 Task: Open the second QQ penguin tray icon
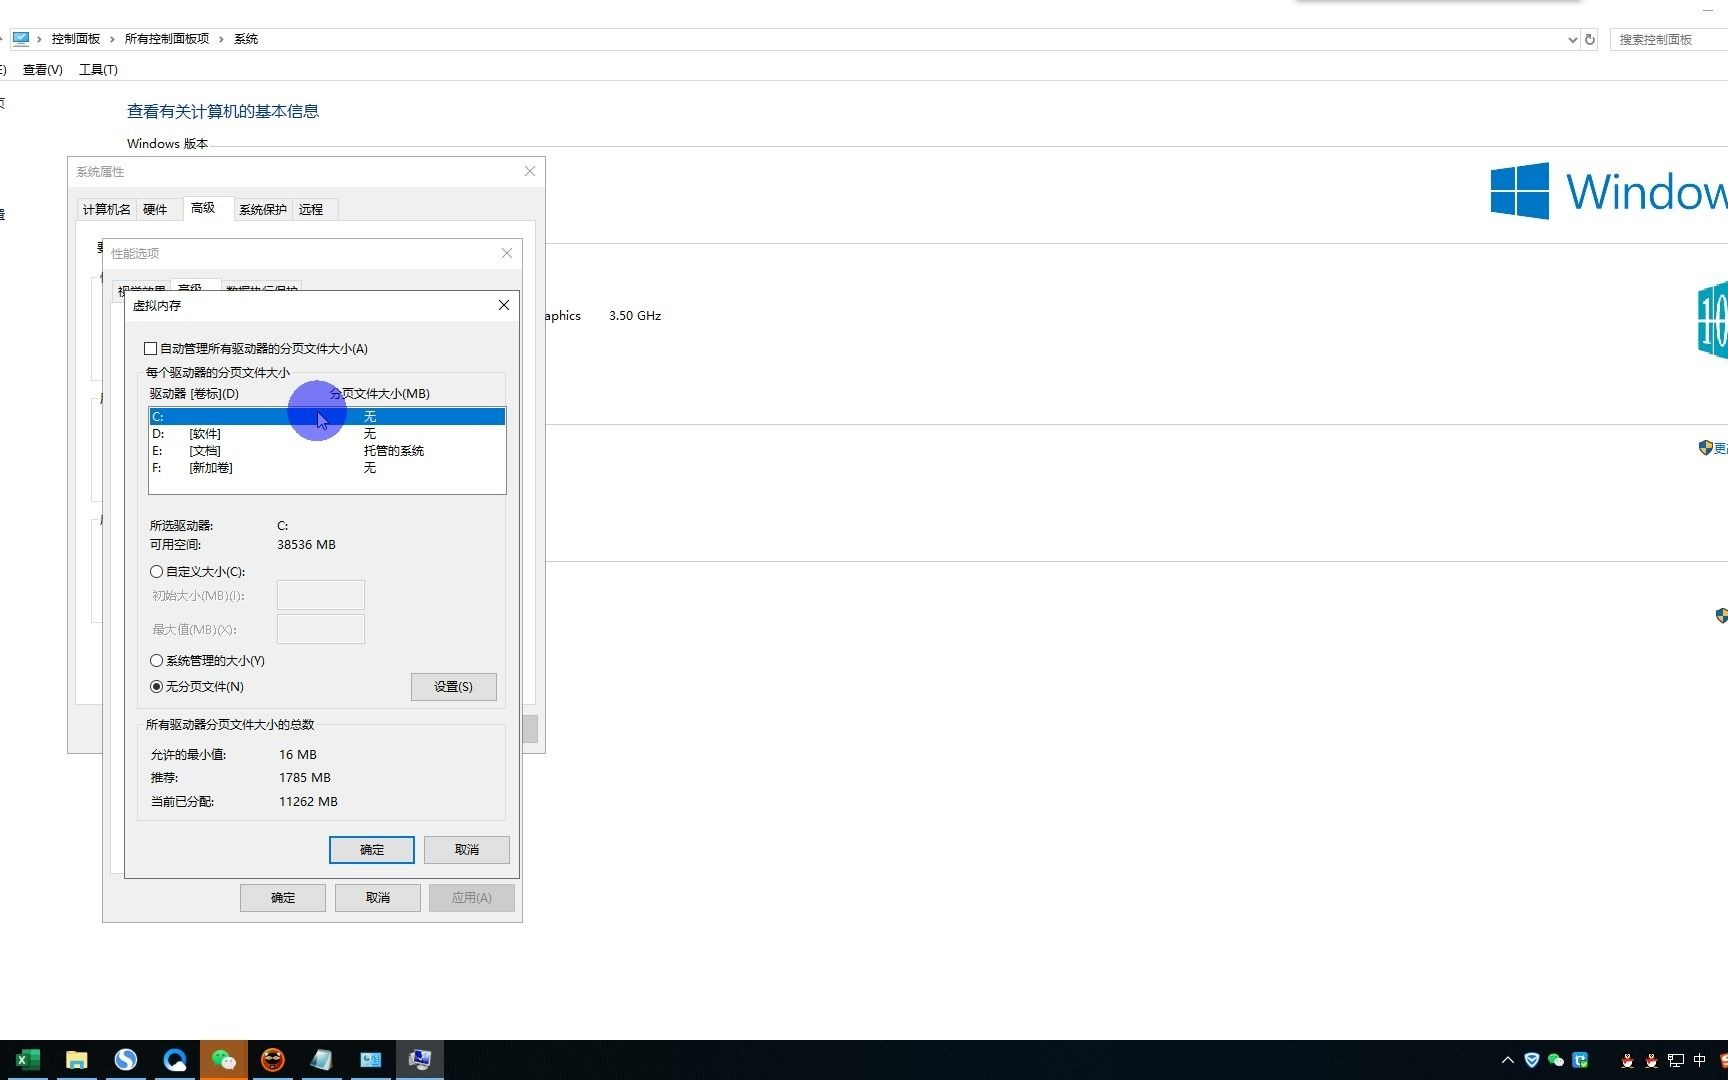click(1652, 1060)
